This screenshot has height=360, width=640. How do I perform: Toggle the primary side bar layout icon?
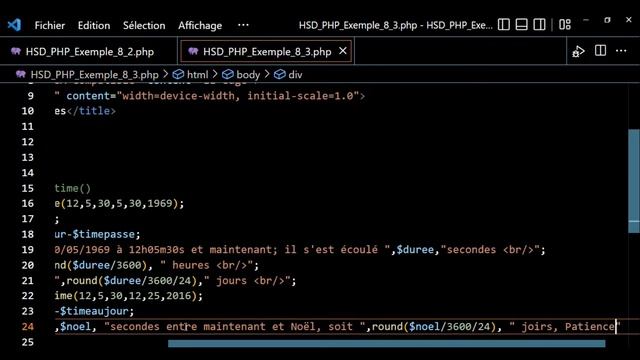point(504,24)
